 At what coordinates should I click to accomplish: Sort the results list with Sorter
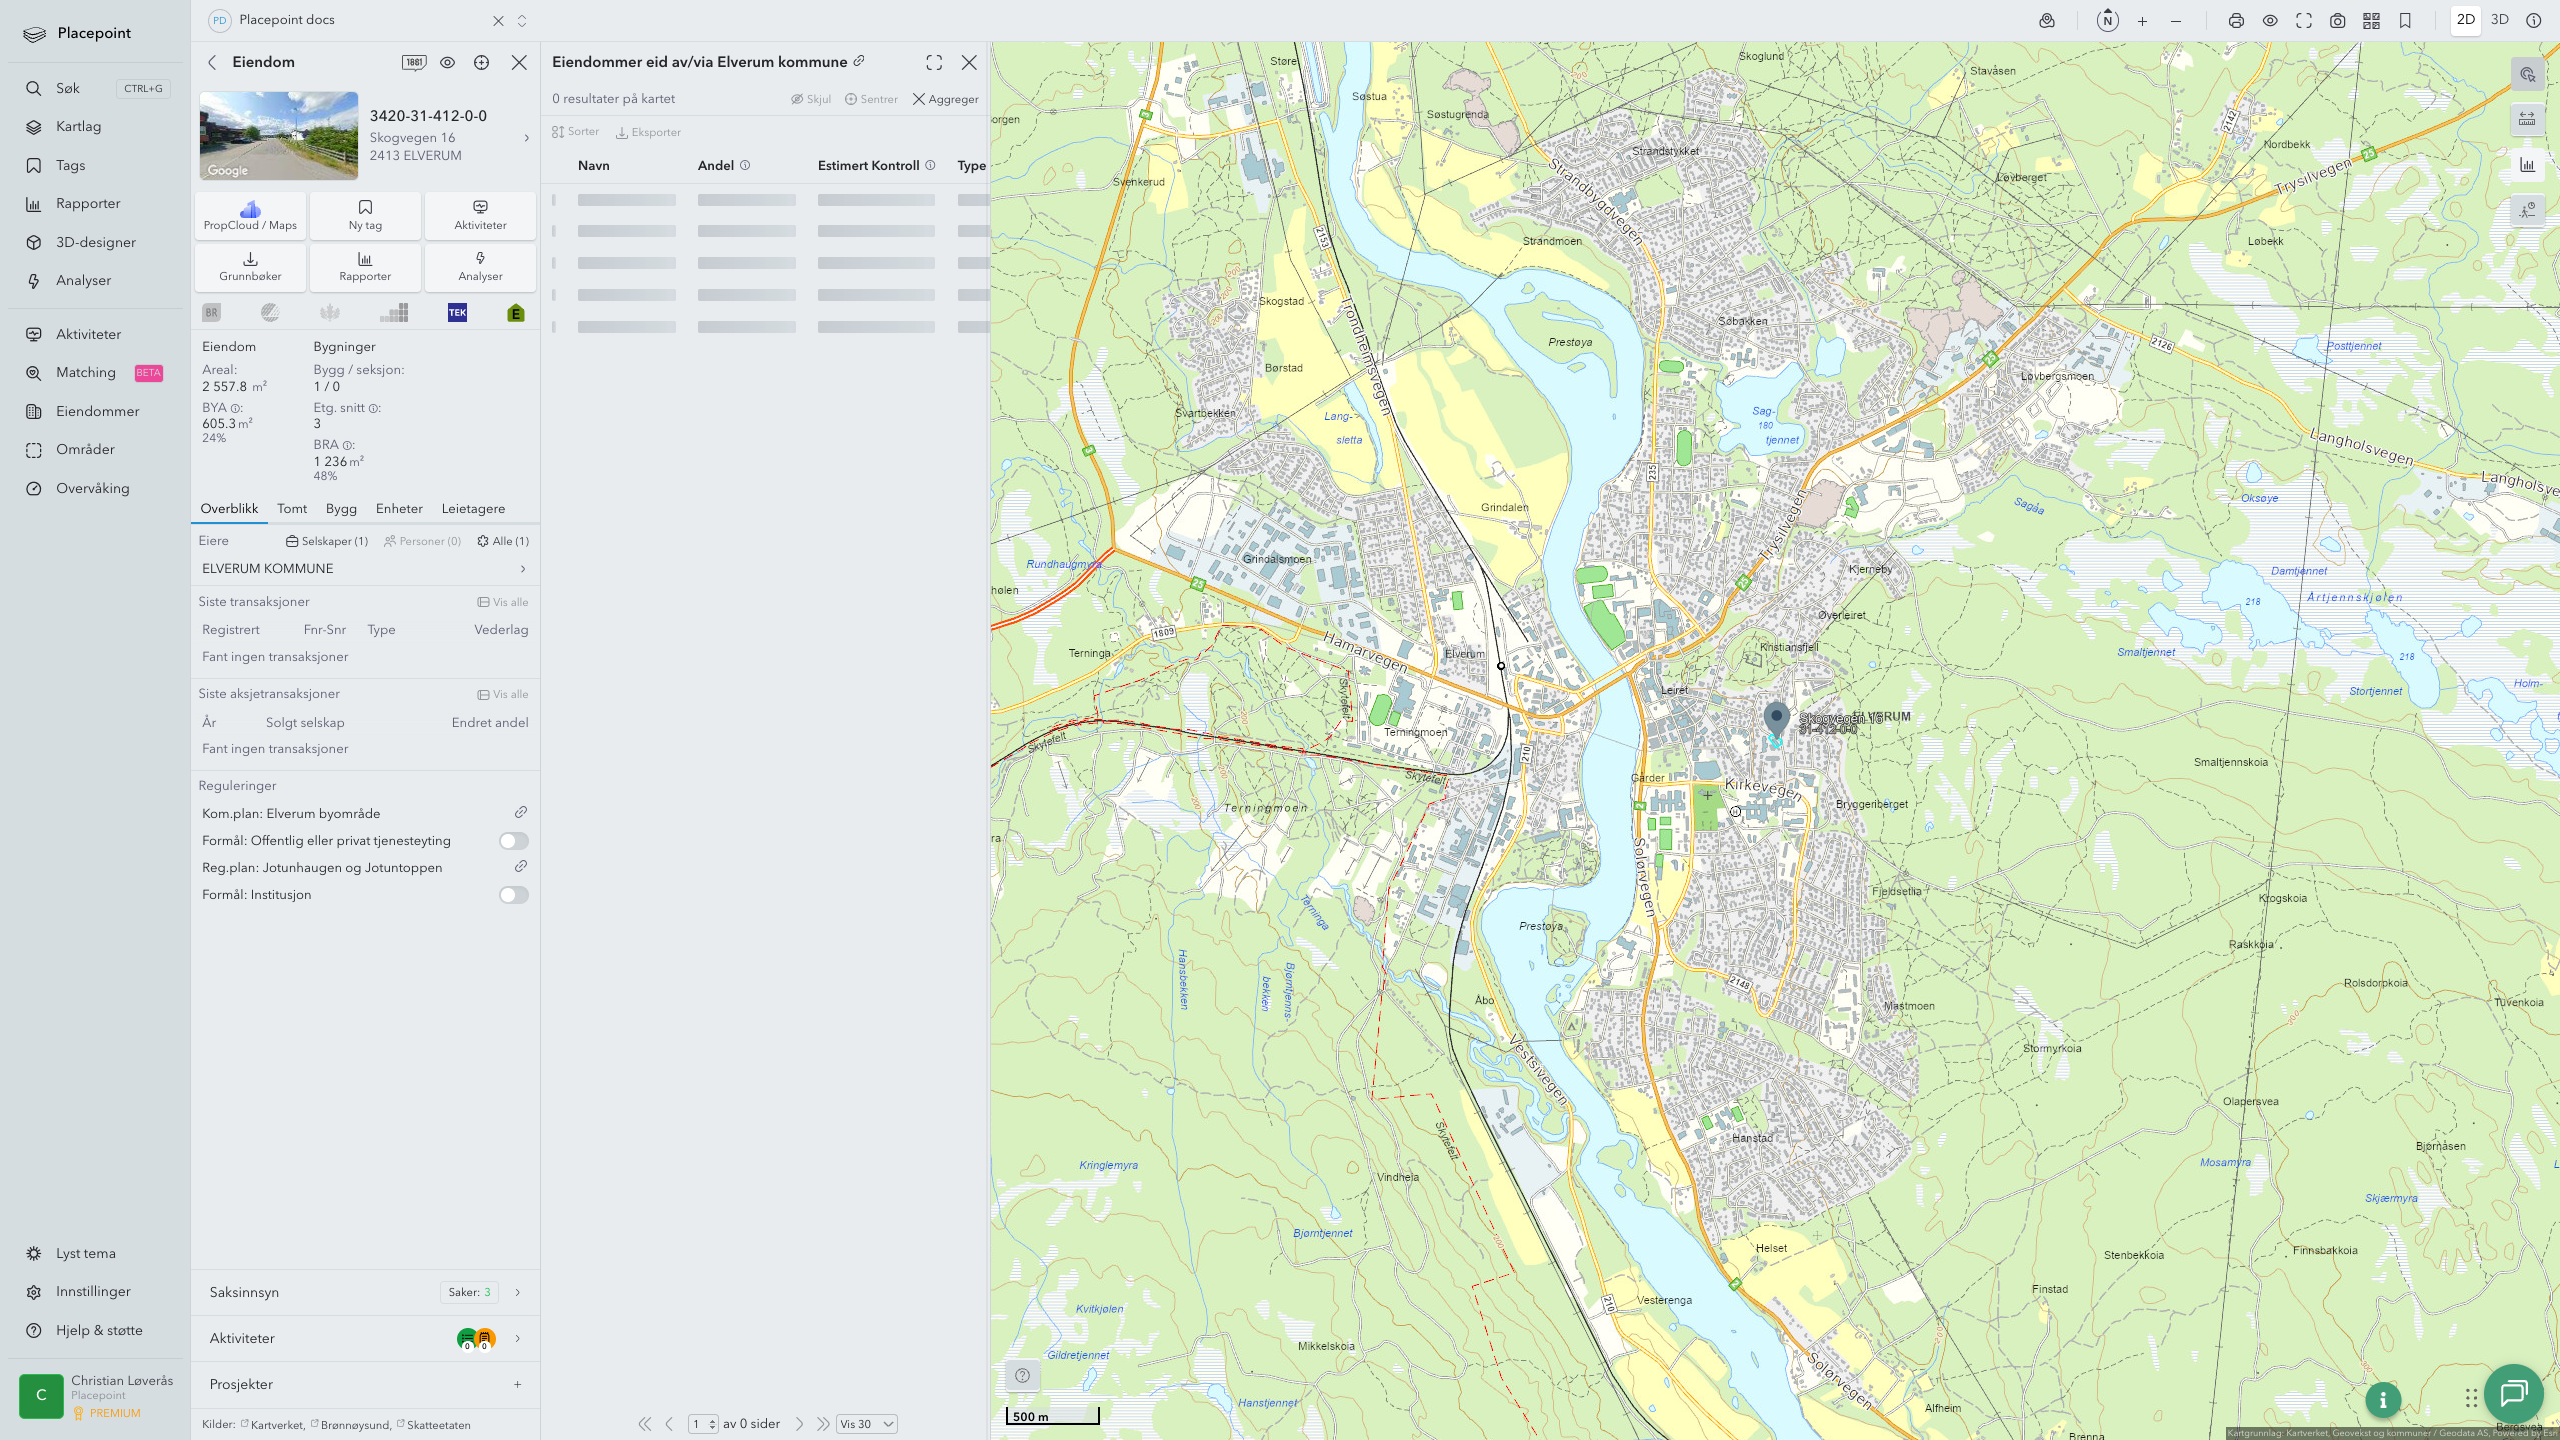point(575,132)
